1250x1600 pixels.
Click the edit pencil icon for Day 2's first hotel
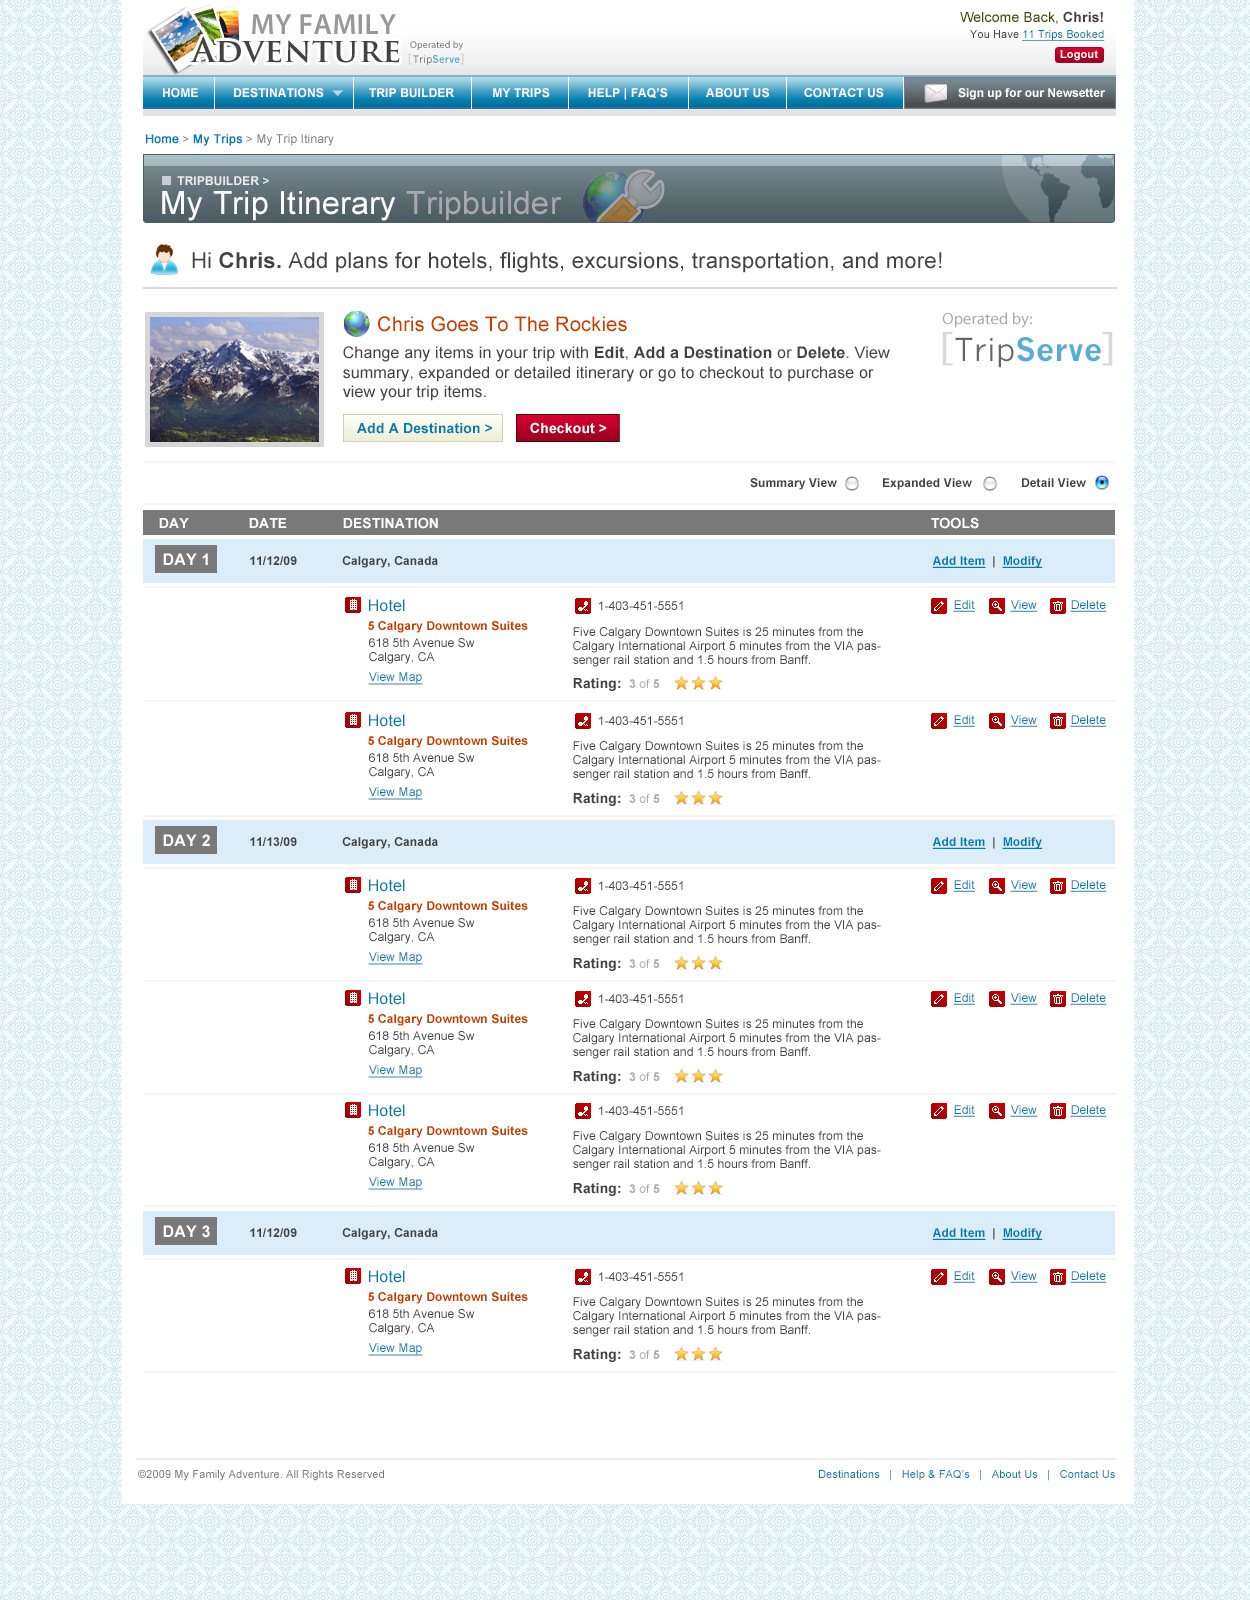(939, 886)
